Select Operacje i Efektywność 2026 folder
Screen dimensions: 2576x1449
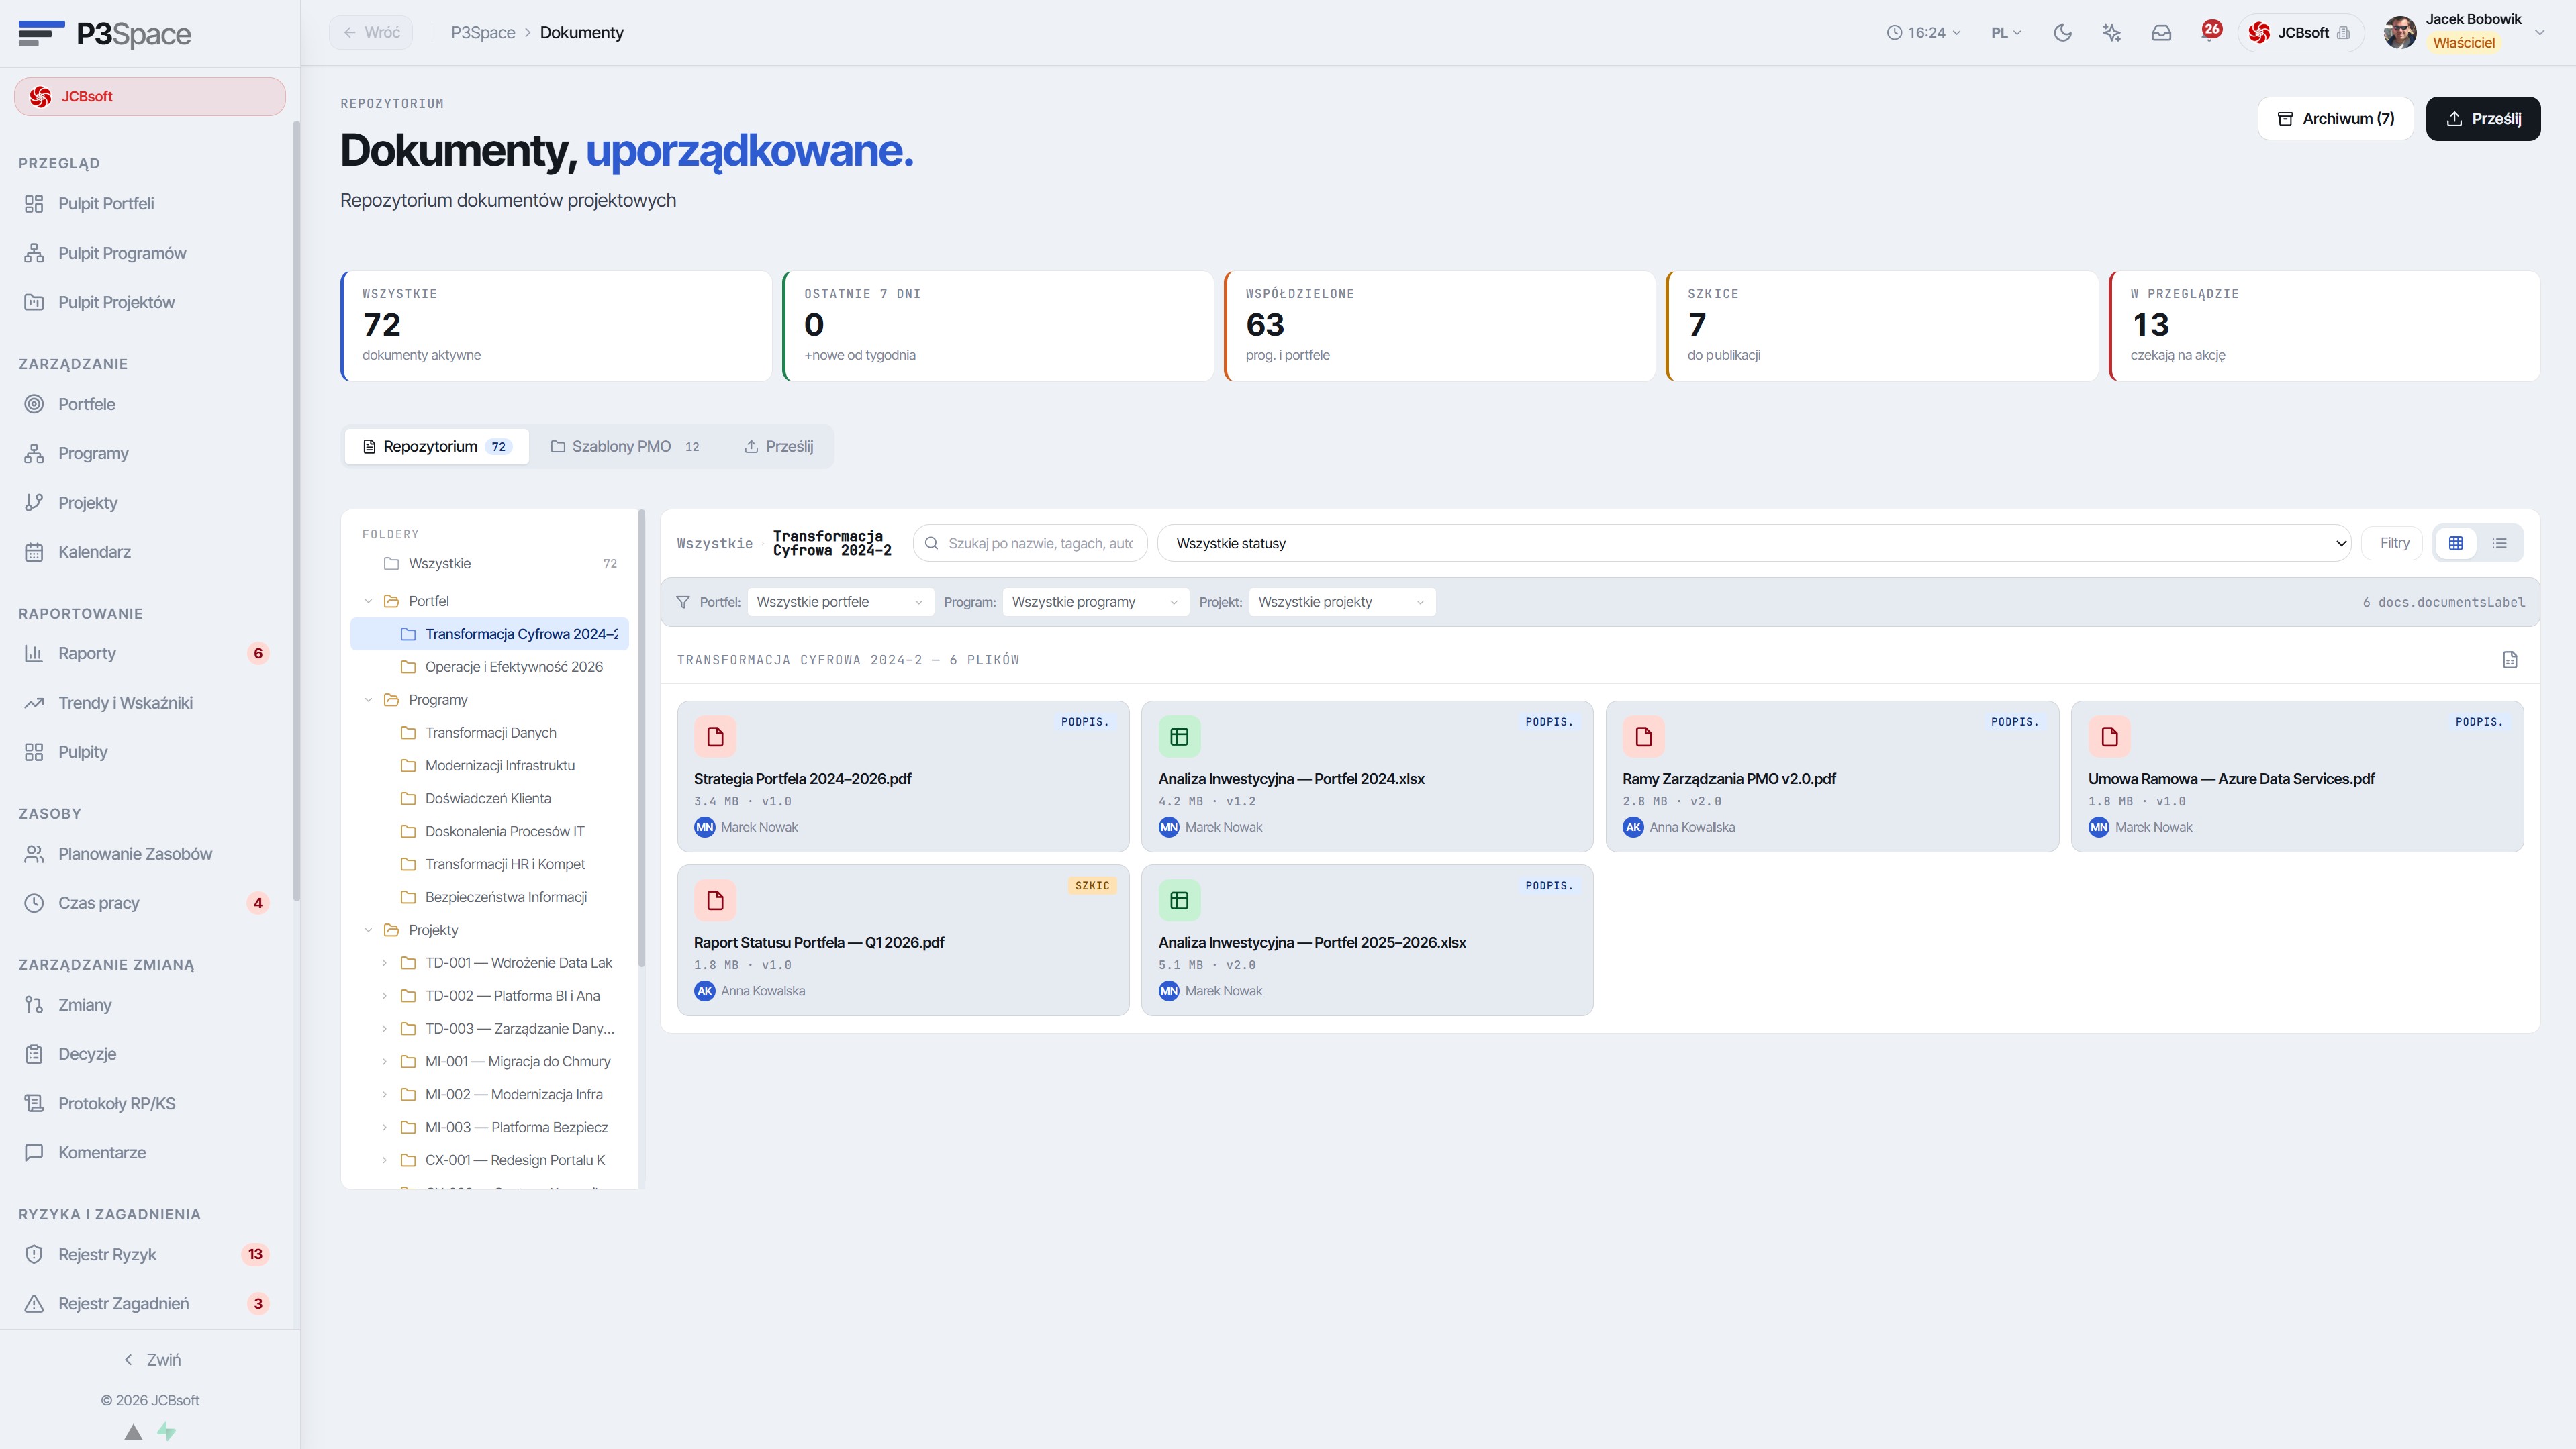(490, 667)
